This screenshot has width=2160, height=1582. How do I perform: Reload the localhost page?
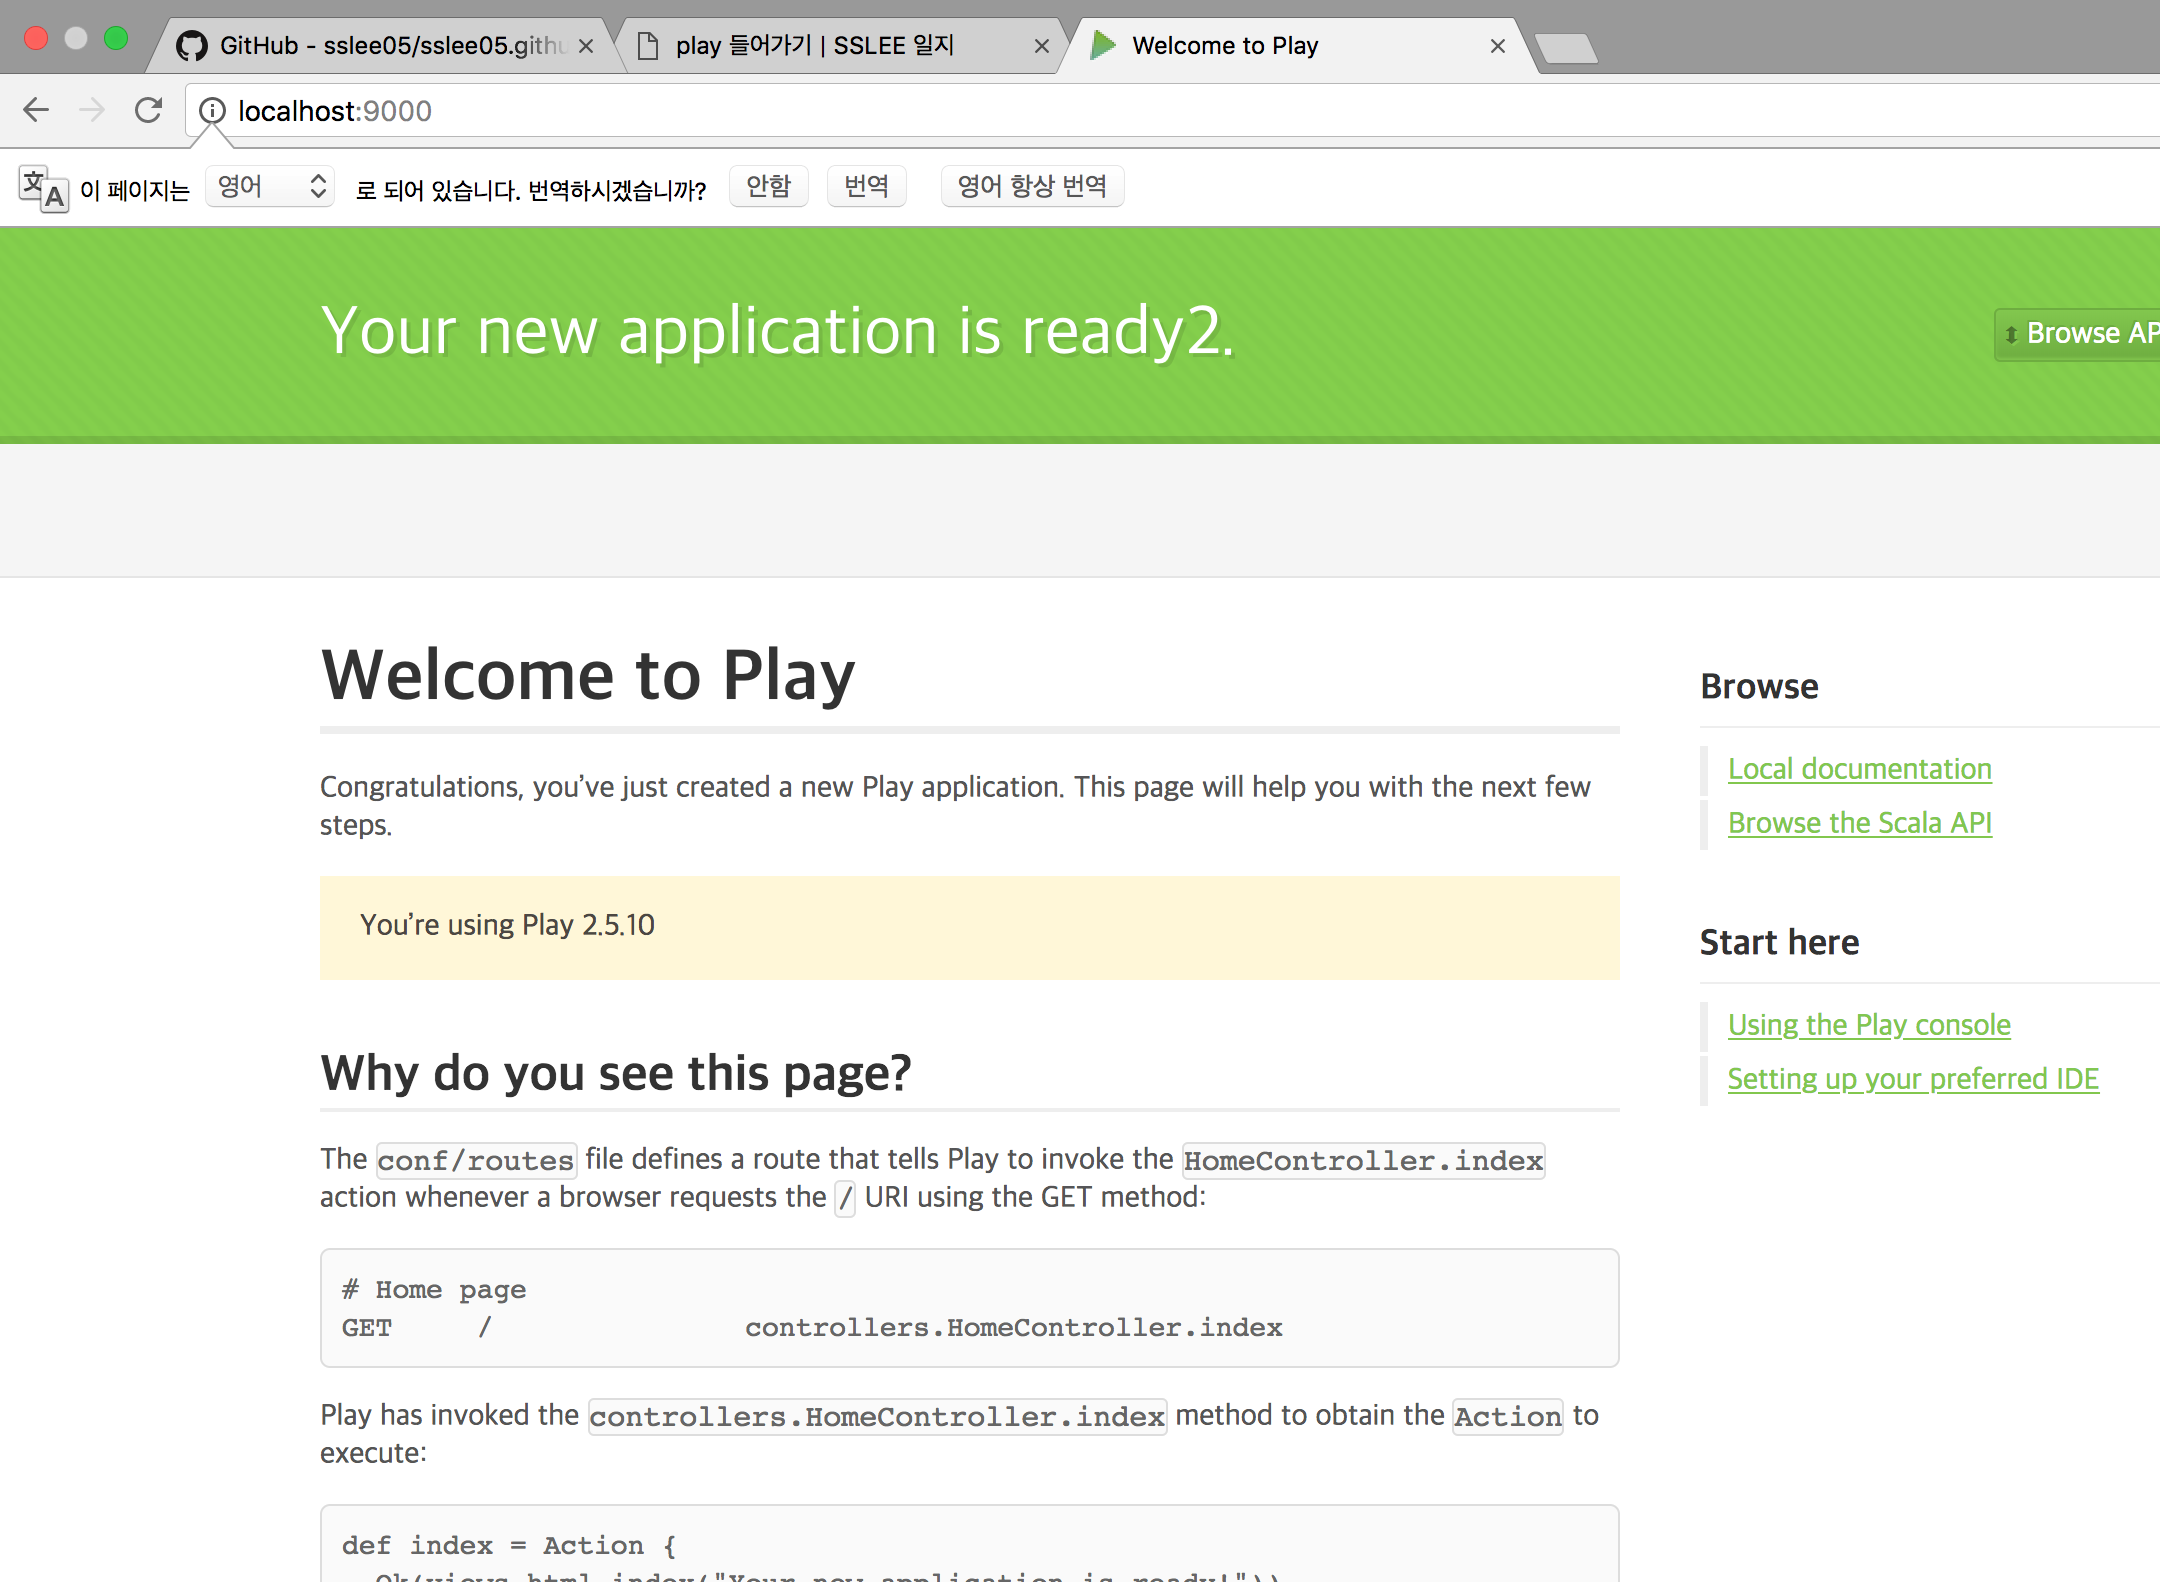point(149,110)
